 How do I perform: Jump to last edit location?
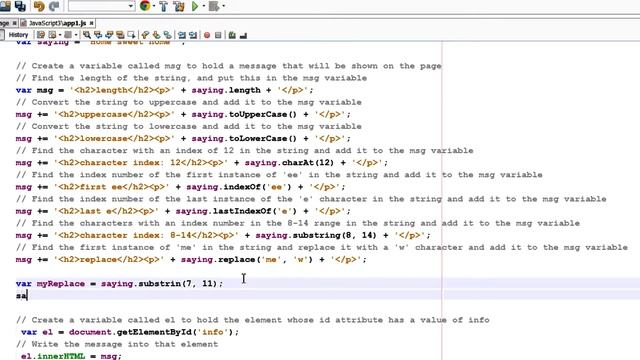click(41, 35)
